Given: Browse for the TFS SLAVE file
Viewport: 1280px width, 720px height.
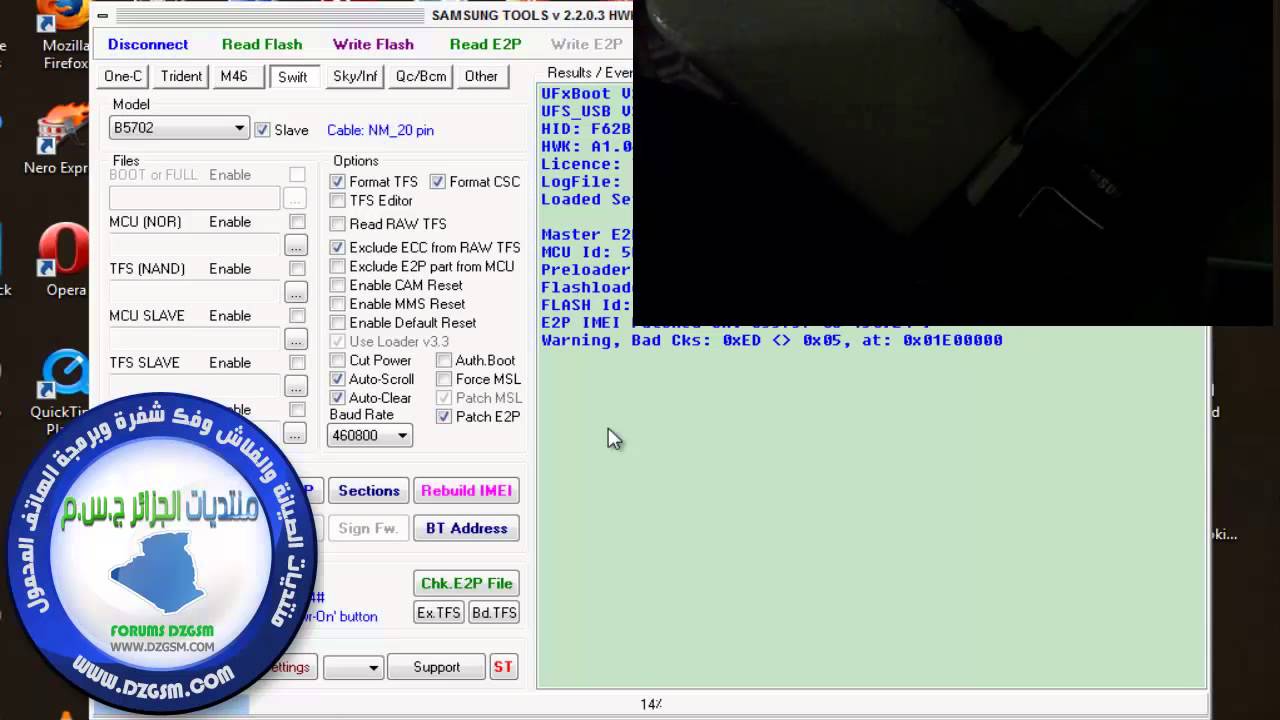Looking at the screenshot, I should pos(294,386).
